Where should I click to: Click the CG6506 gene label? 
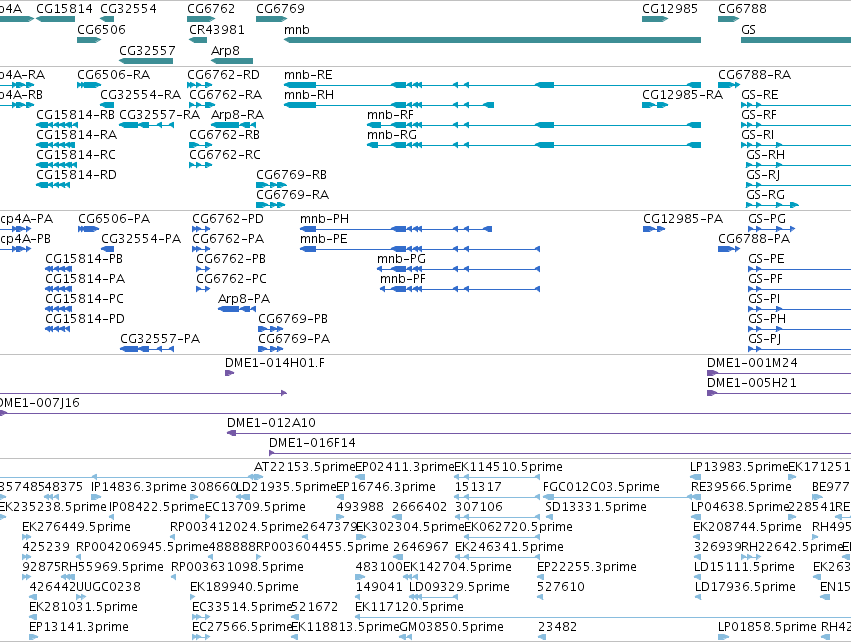101,29
